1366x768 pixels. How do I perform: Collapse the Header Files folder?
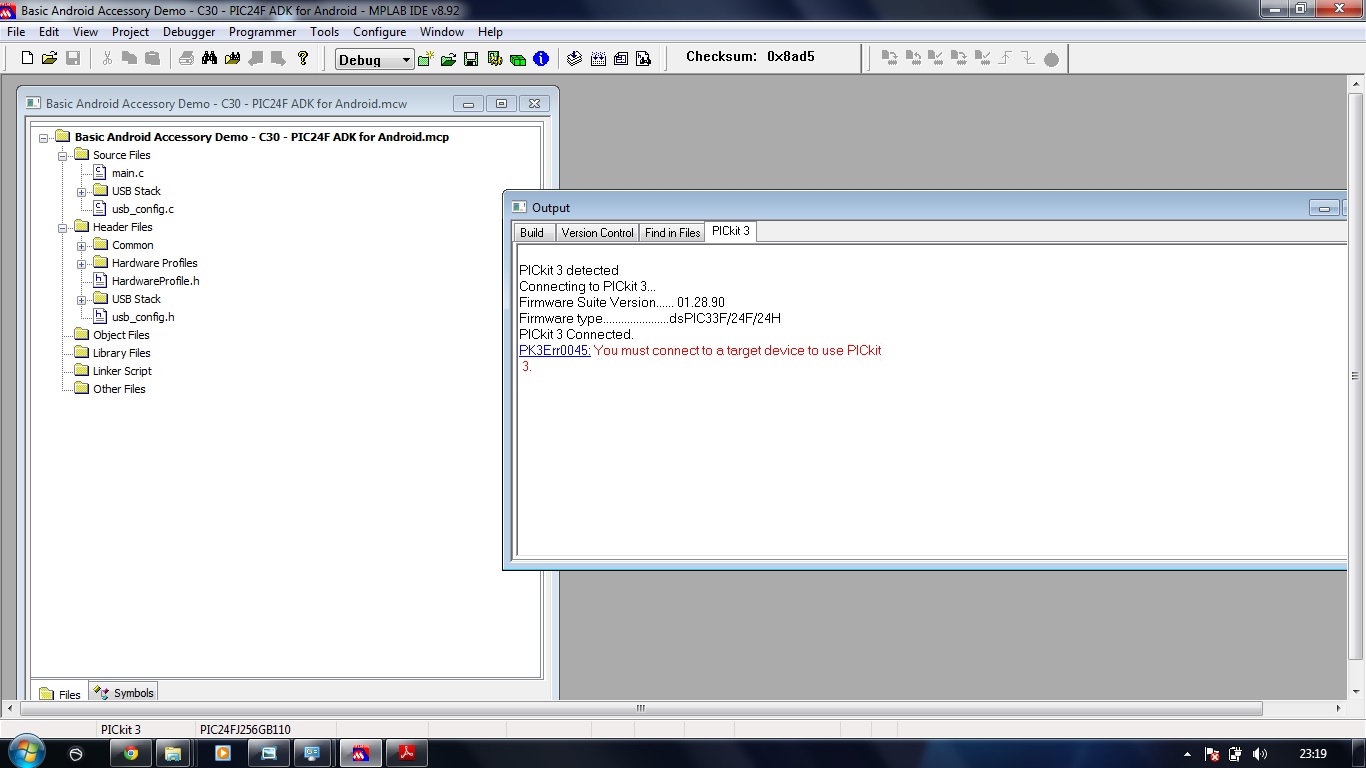coord(63,228)
